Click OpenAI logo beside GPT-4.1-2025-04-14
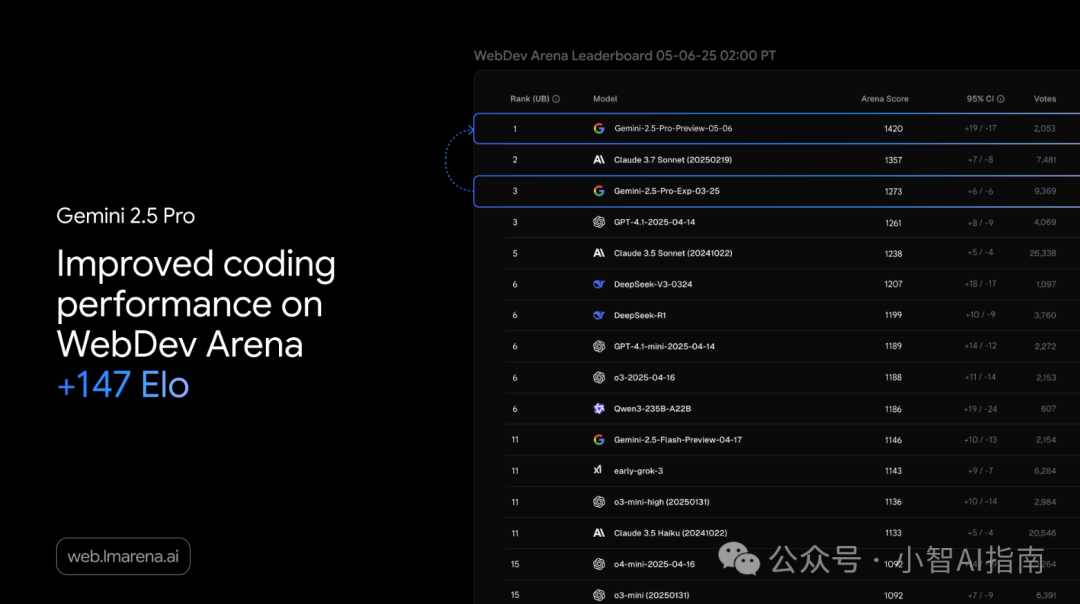 [599, 222]
